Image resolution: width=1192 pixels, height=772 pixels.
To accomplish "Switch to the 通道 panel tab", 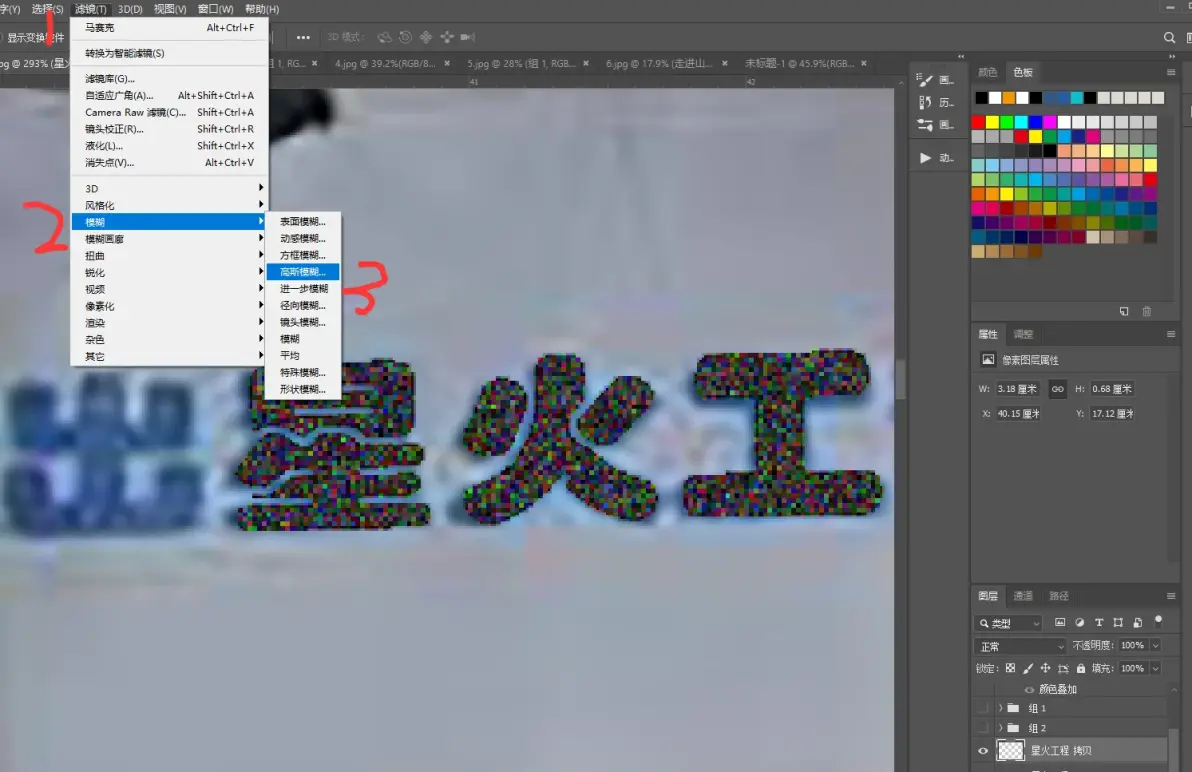I will tap(1023, 596).
